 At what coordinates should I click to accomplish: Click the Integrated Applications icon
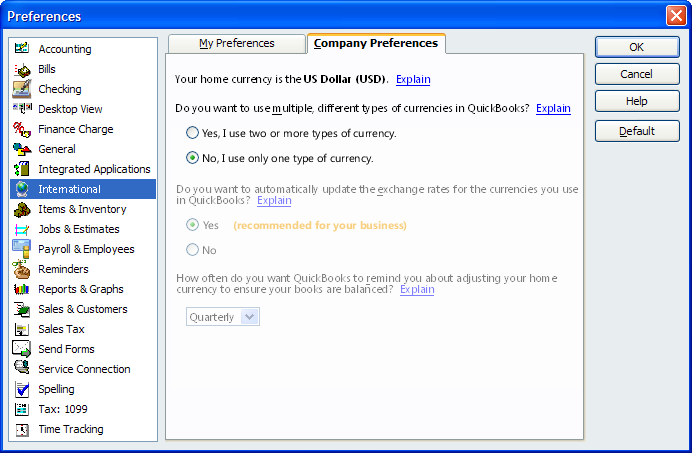point(22,169)
